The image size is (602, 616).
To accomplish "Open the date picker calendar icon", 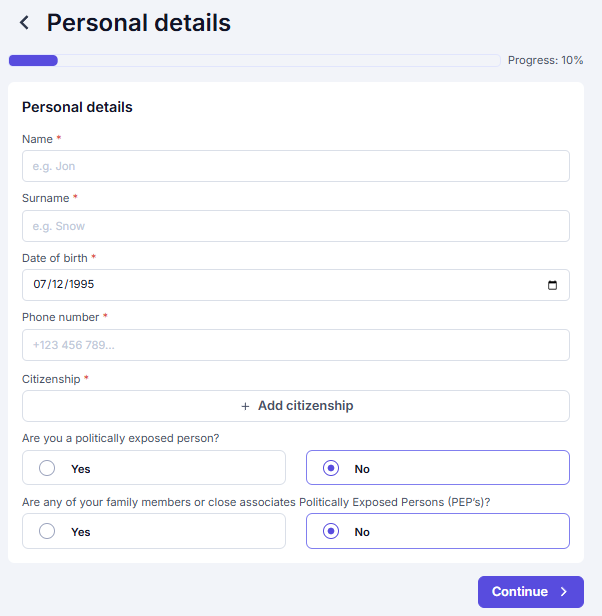I will point(552,285).
